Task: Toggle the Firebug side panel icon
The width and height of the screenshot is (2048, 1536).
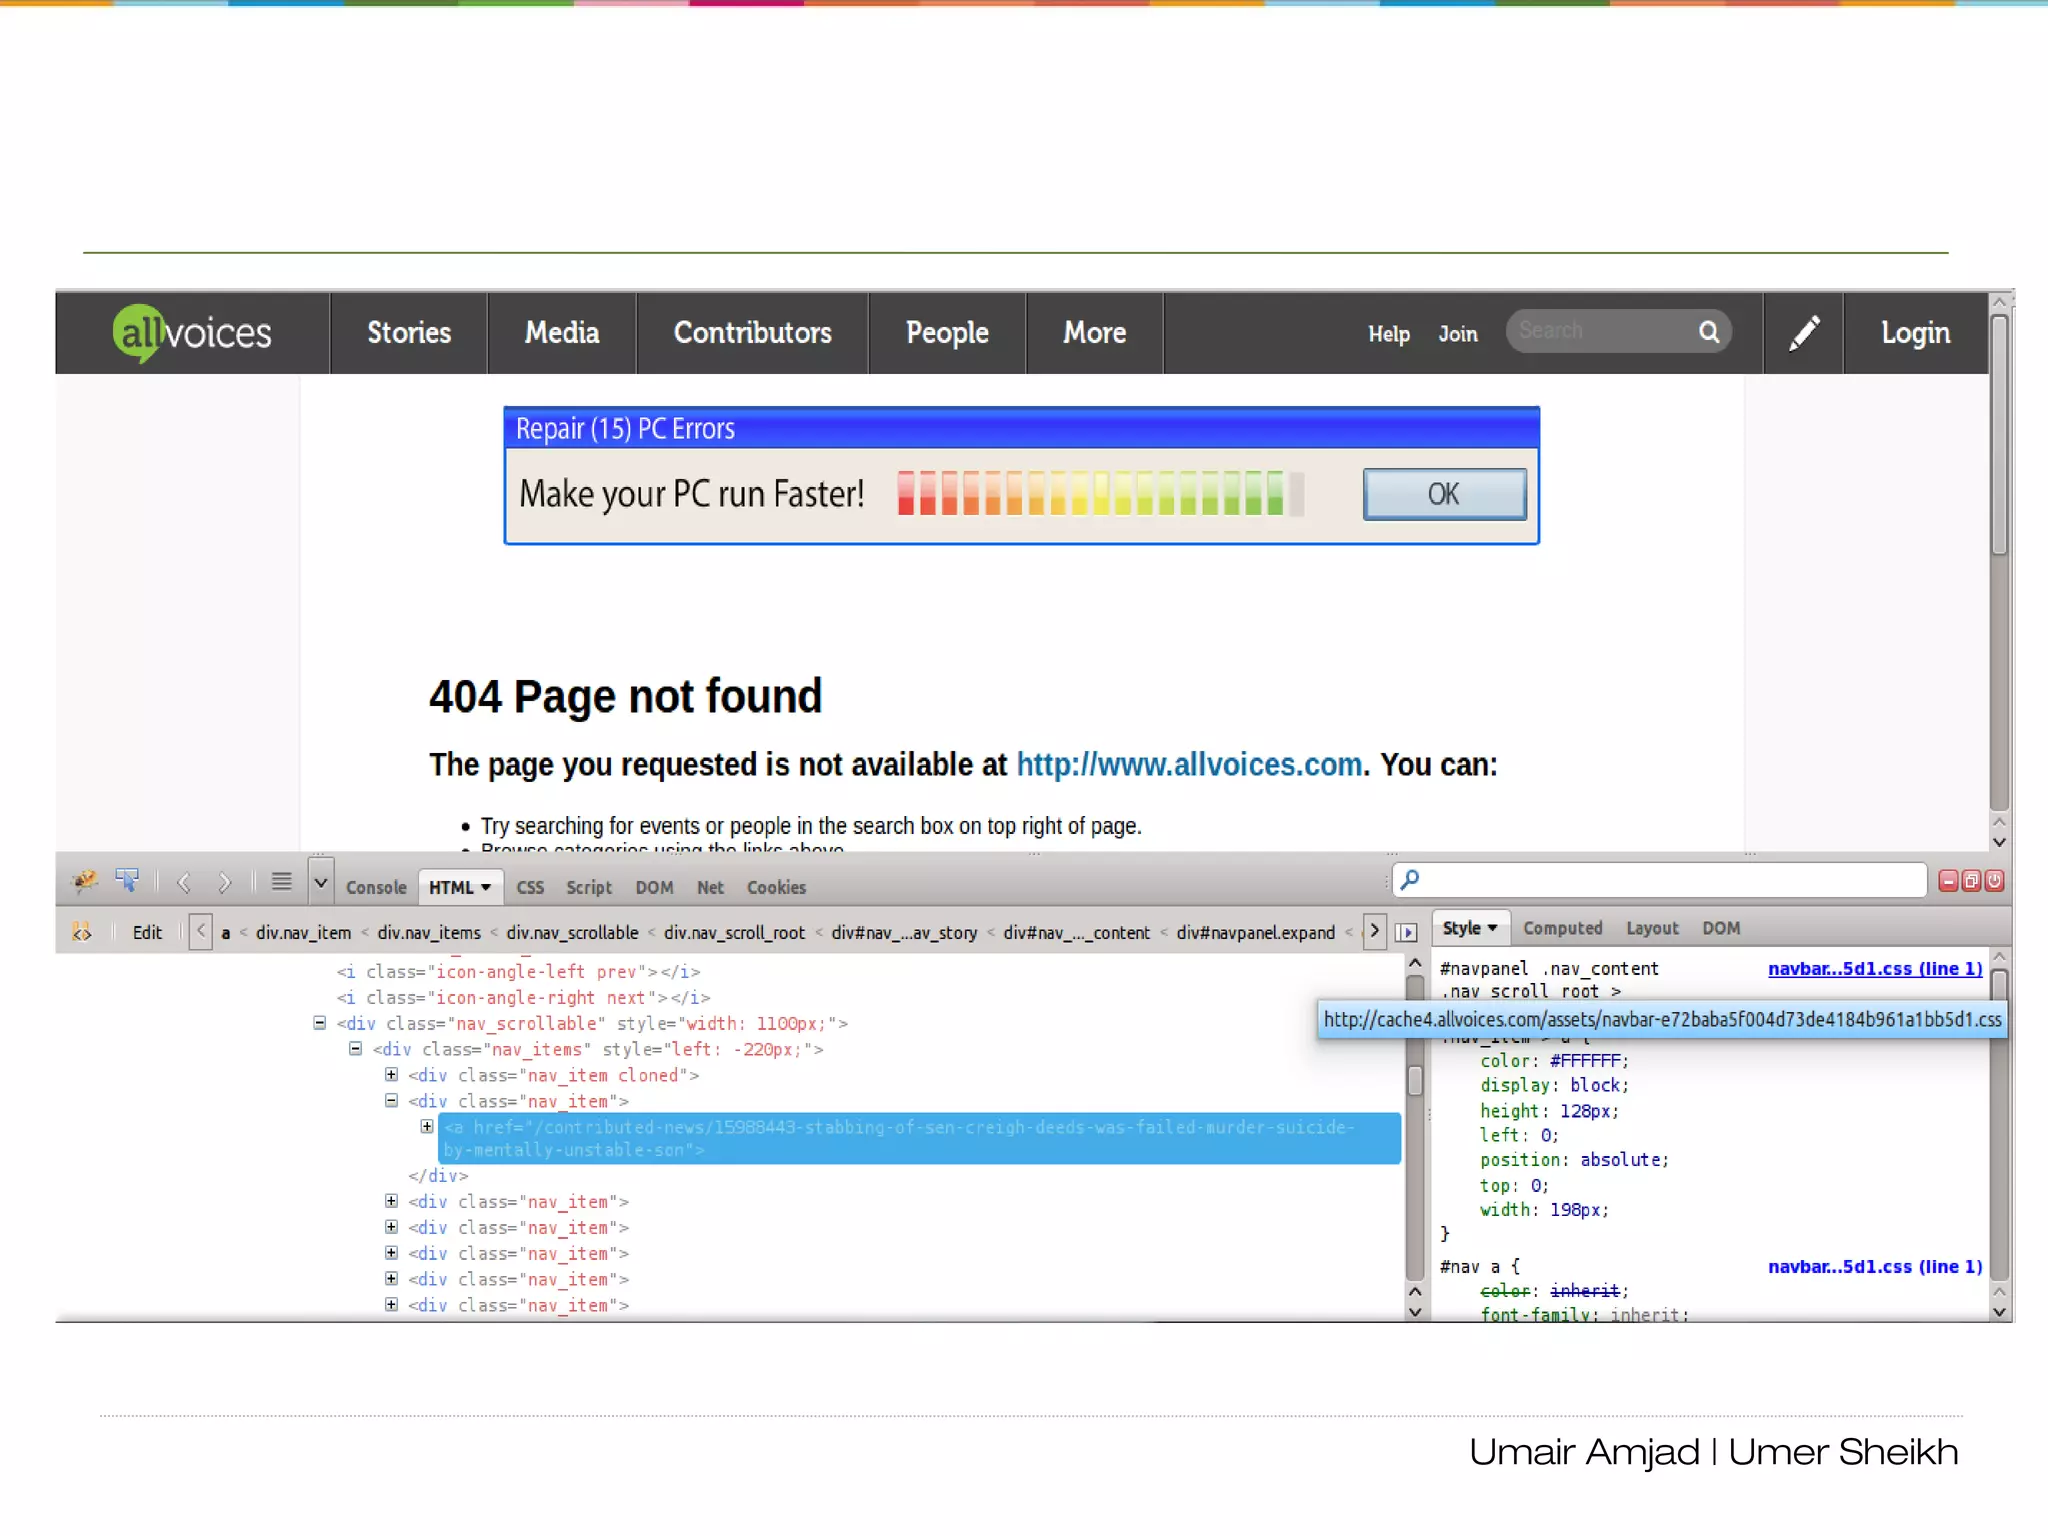Action: tap(1406, 932)
